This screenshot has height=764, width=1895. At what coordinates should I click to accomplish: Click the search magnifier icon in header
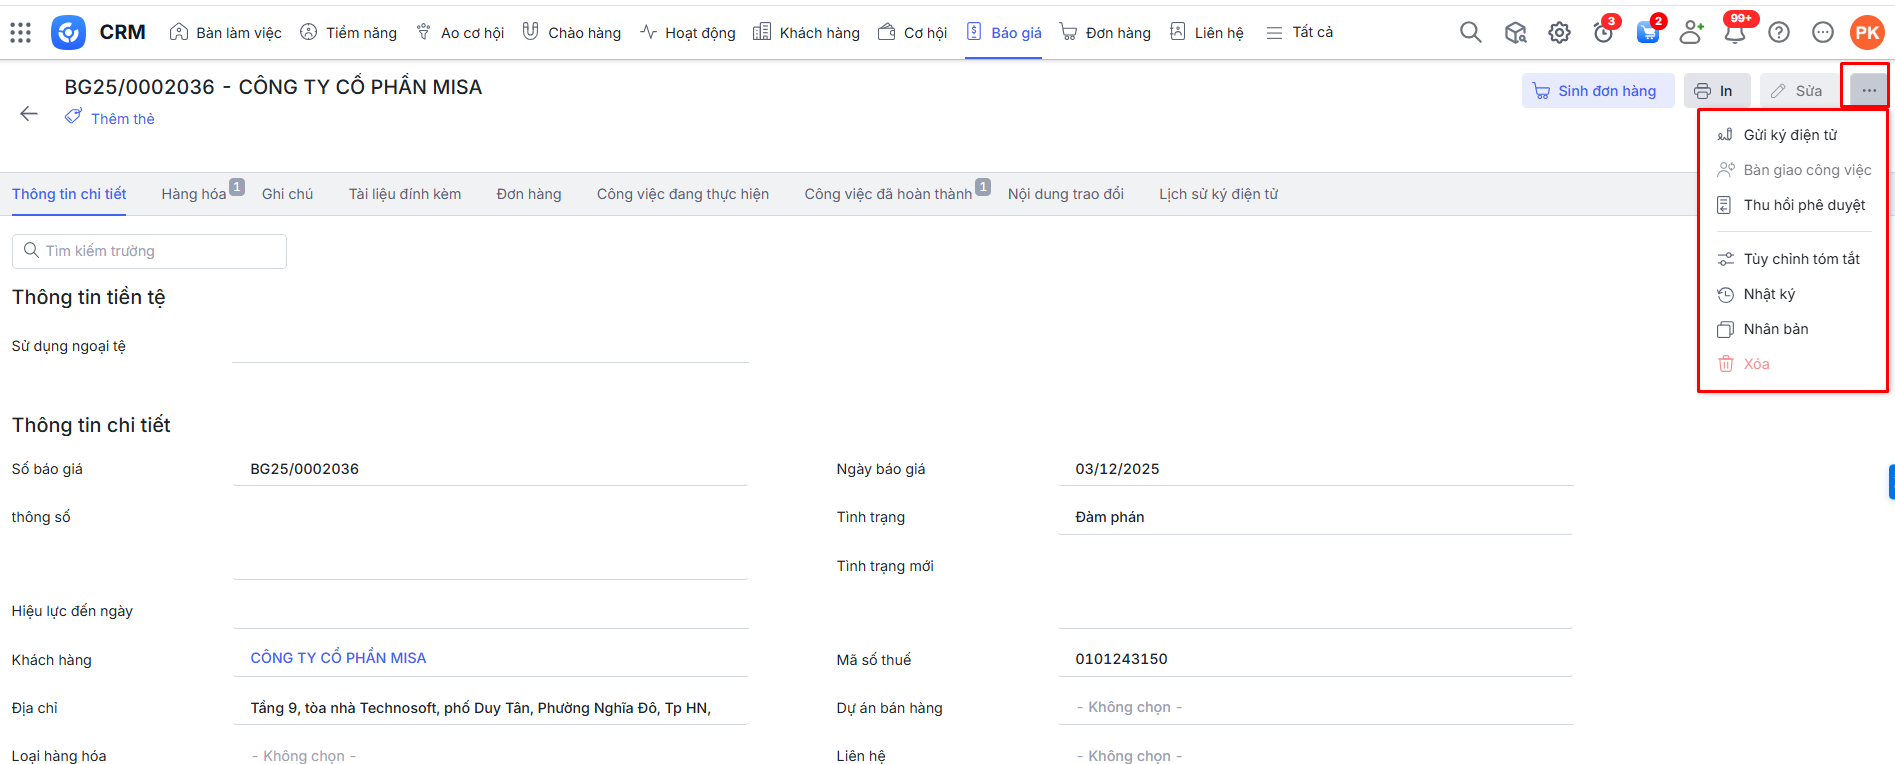1470,33
